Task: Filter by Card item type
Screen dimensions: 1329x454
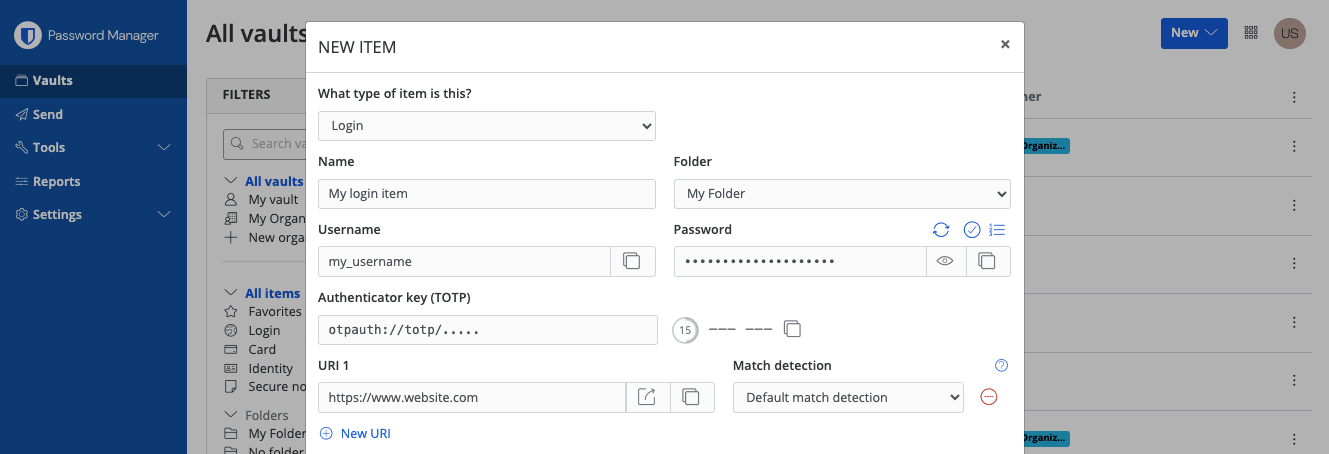Action: click(262, 350)
